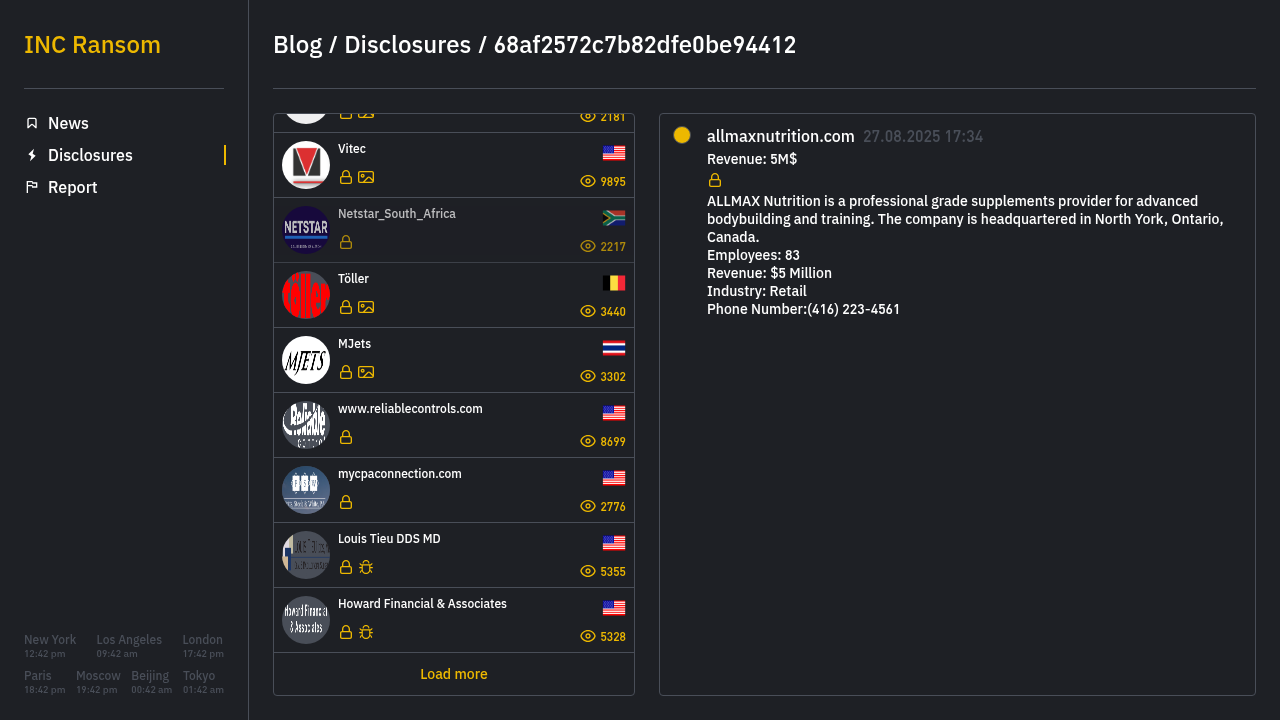1280x720 pixels.
Task: Open the allmaxnutrition.com disclosure title
Action: (x=781, y=136)
